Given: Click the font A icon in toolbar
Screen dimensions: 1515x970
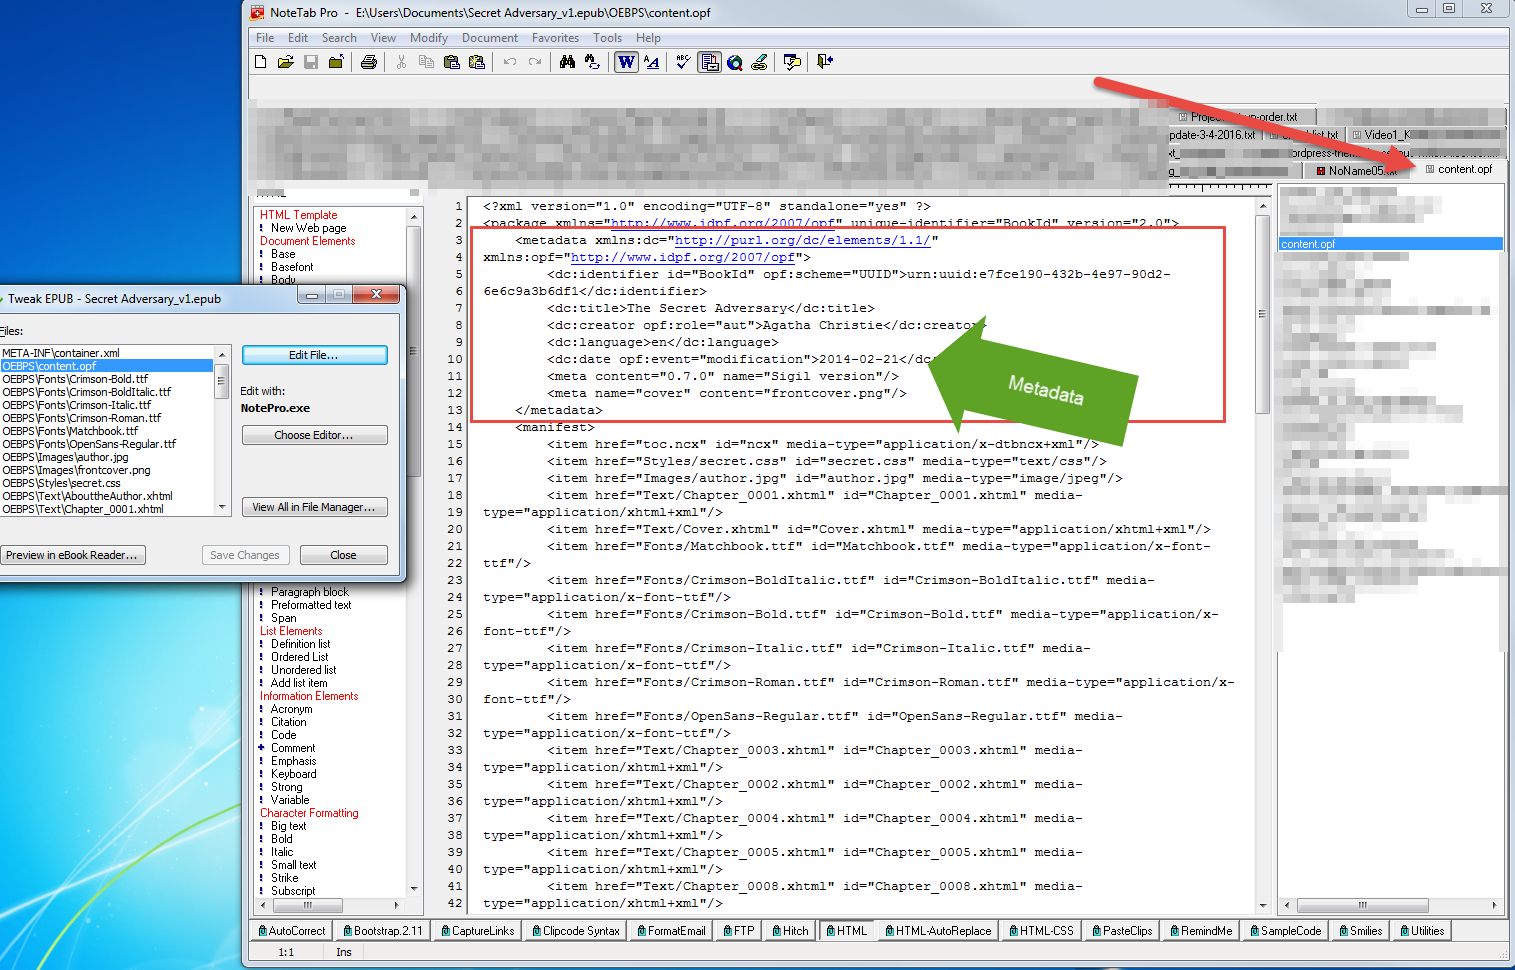Looking at the screenshot, I should coord(652,62).
